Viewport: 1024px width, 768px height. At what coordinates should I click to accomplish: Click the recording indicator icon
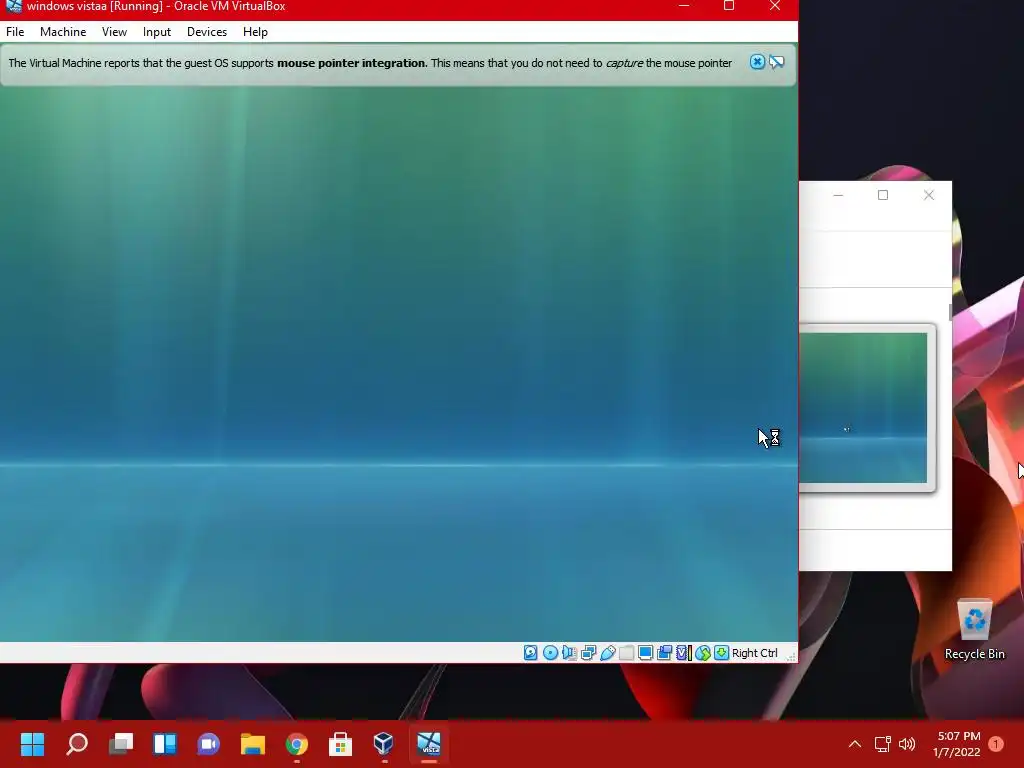pos(664,652)
